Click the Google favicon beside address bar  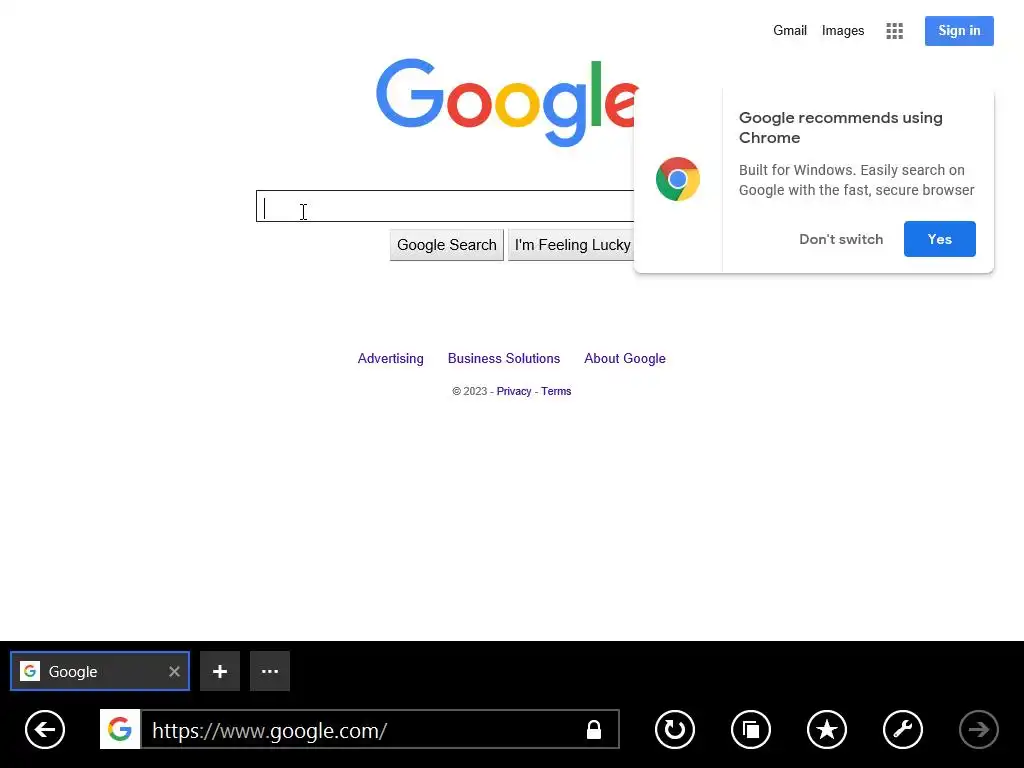tap(120, 729)
